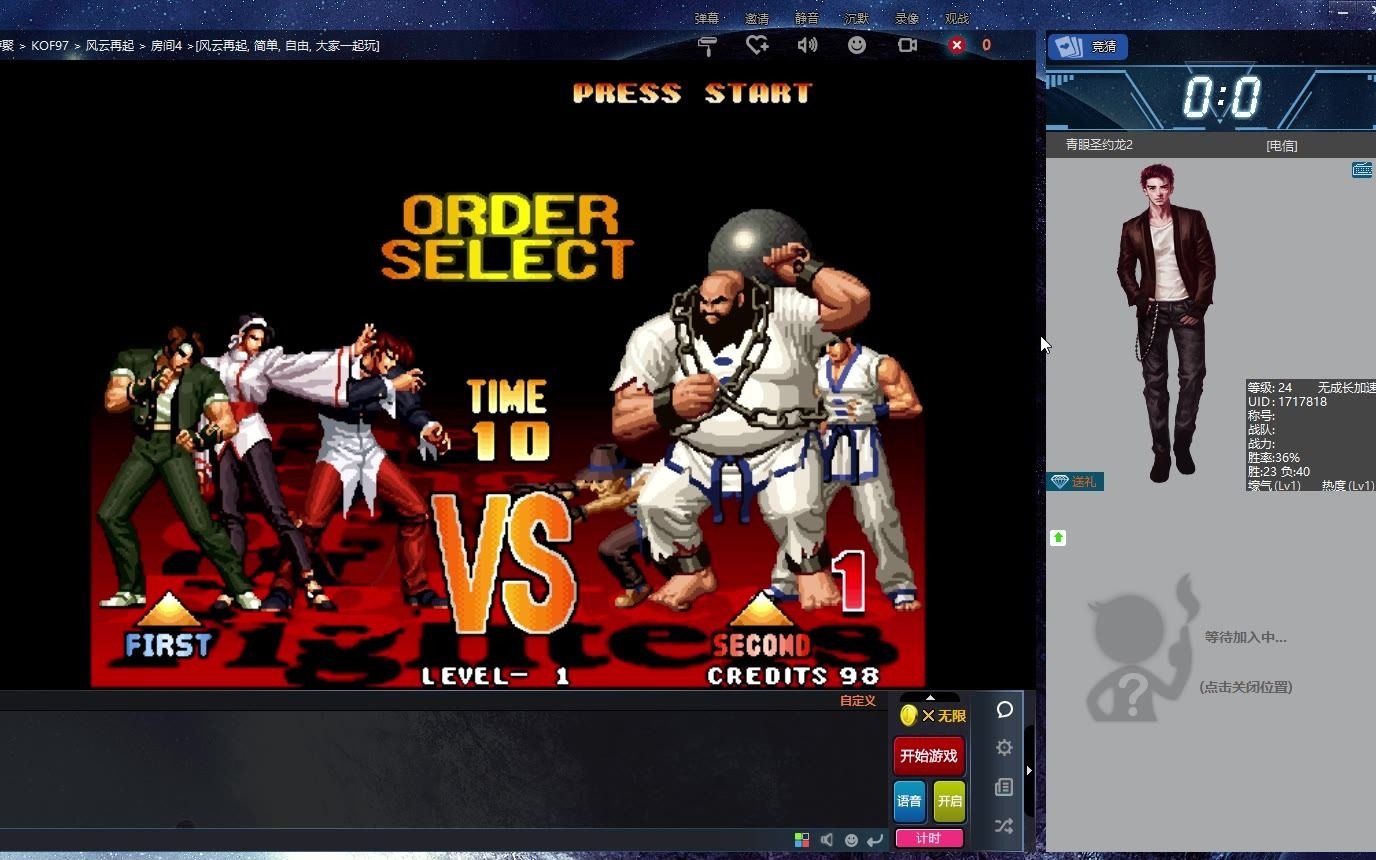Select the 沉默 menu item
The height and width of the screenshot is (860, 1376).
point(857,18)
